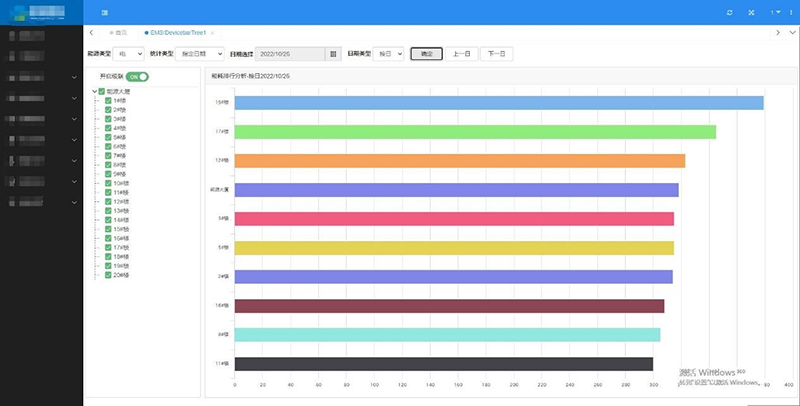Viewport: 800px width, 406px height.
Task: Click the 确定 button
Action: (x=426, y=54)
